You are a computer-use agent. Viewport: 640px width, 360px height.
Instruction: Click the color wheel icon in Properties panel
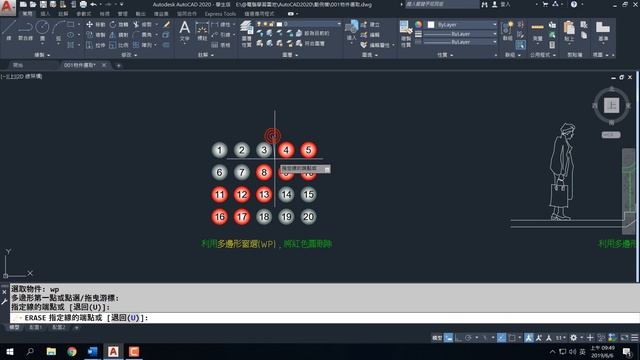click(418, 24)
